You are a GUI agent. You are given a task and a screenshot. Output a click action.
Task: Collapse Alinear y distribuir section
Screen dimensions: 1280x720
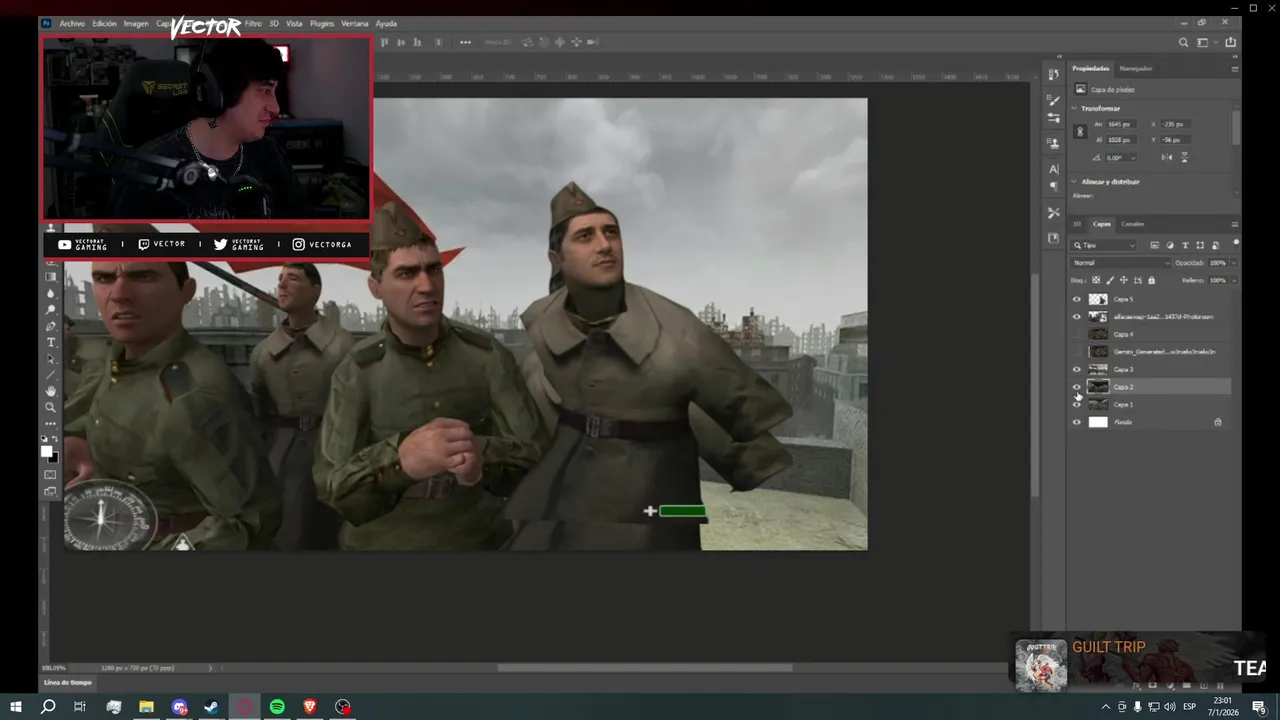(1074, 181)
